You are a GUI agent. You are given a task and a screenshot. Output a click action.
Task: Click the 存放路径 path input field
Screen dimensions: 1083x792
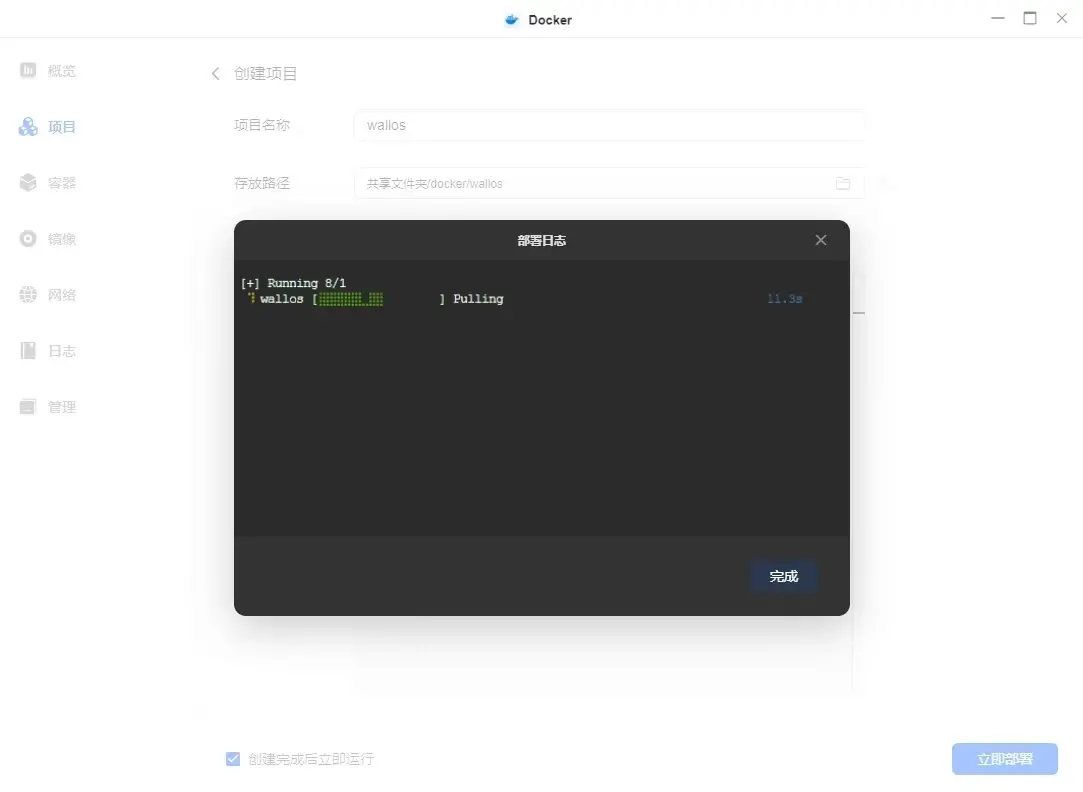tap(595, 184)
